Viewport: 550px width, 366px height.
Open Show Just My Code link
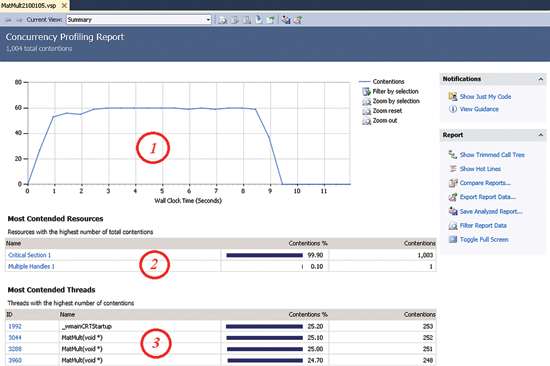(x=485, y=97)
